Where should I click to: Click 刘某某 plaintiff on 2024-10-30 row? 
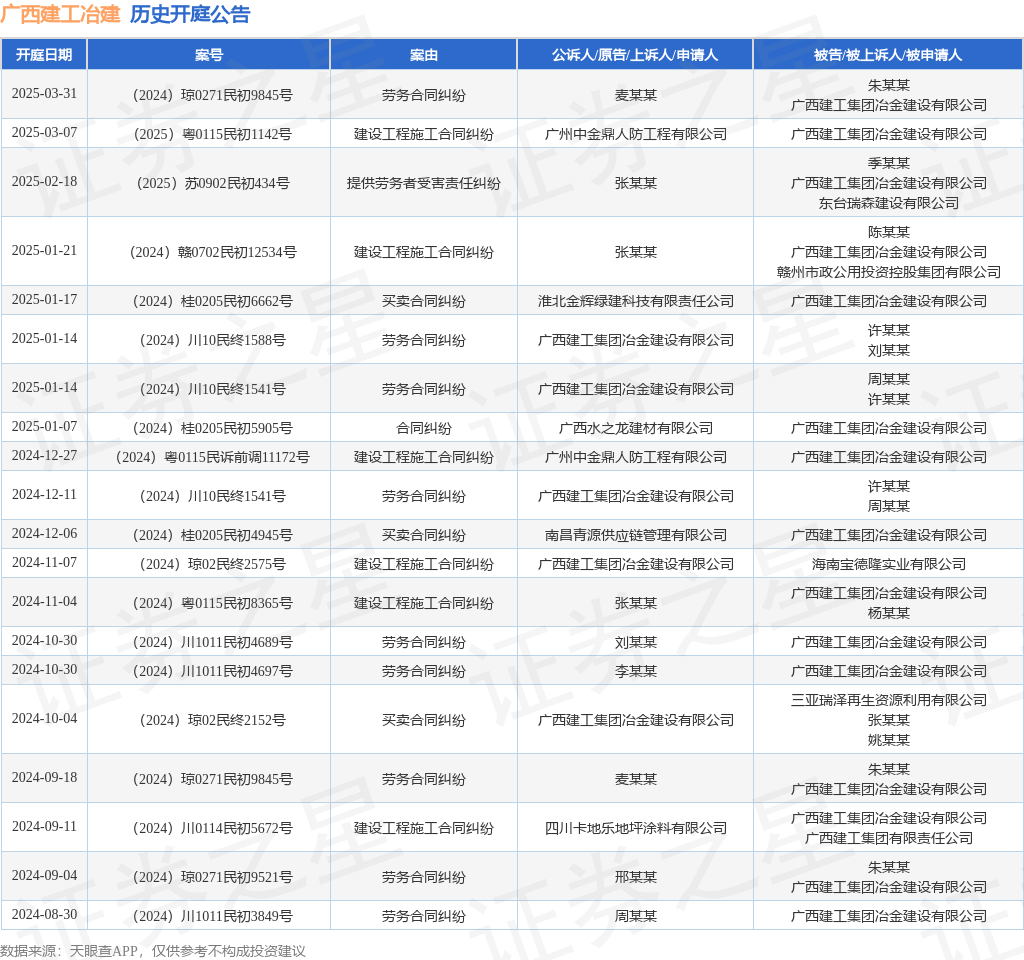(x=635, y=643)
